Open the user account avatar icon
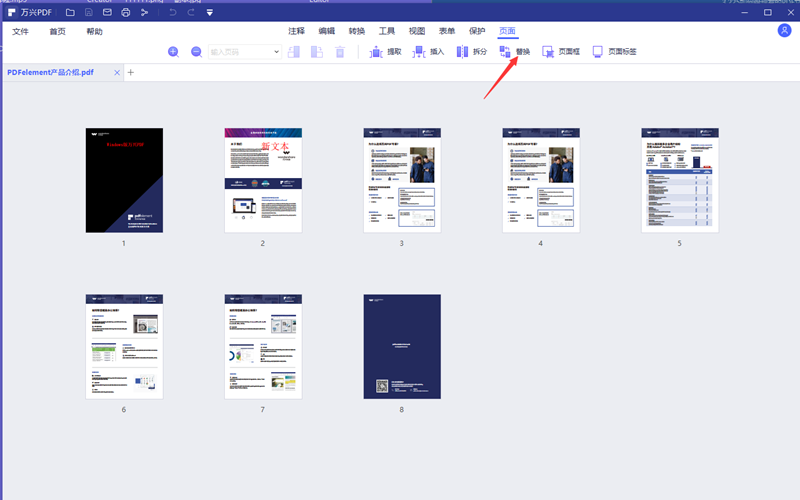This screenshot has height=500, width=800. [x=783, y=31]
